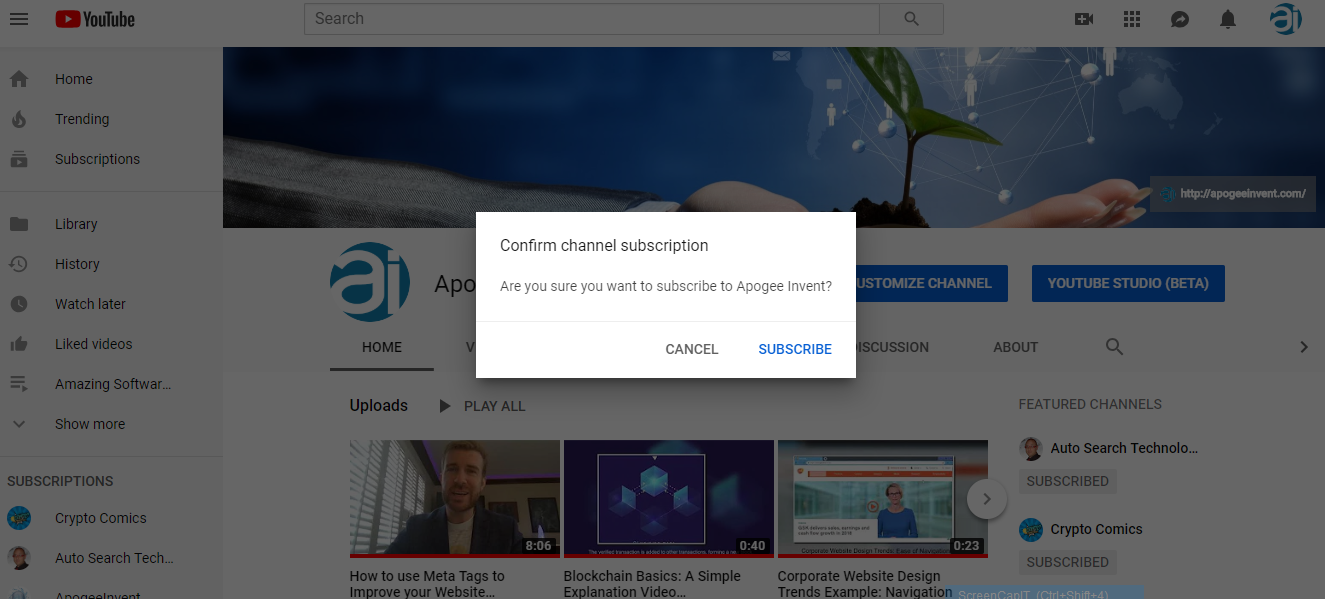Viewport: 1325px width, 599px height.
Task: Open Liked videos in the sidebar
Action: (x=93, y=344)
